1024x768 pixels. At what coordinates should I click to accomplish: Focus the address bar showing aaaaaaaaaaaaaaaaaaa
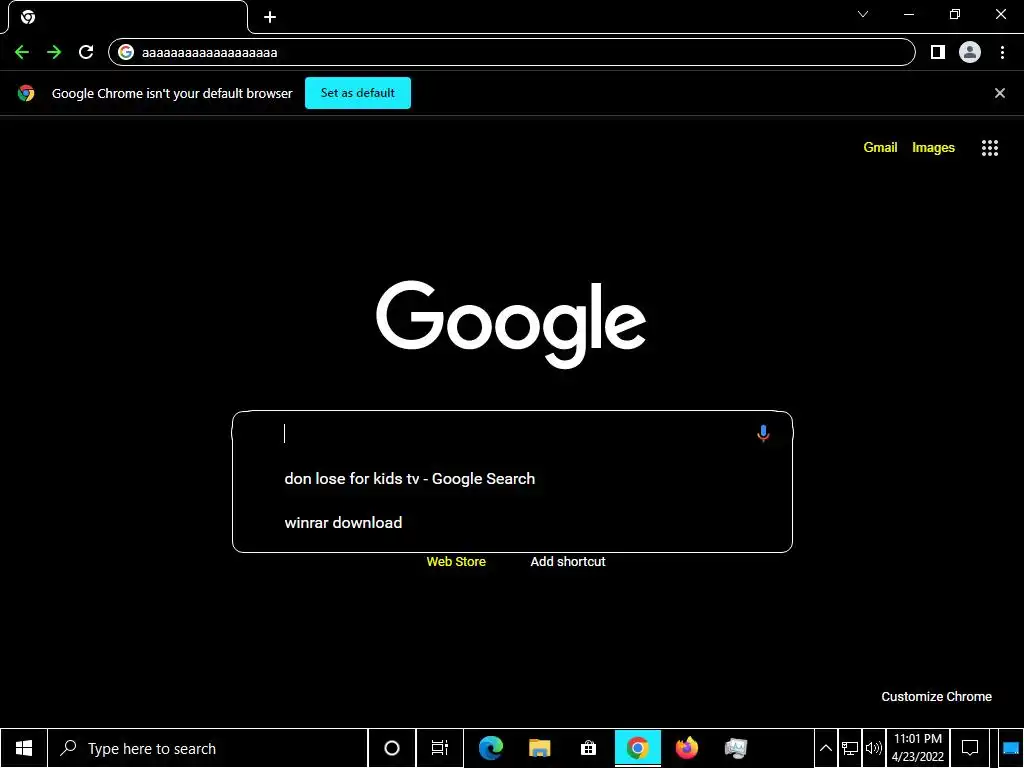511,52
